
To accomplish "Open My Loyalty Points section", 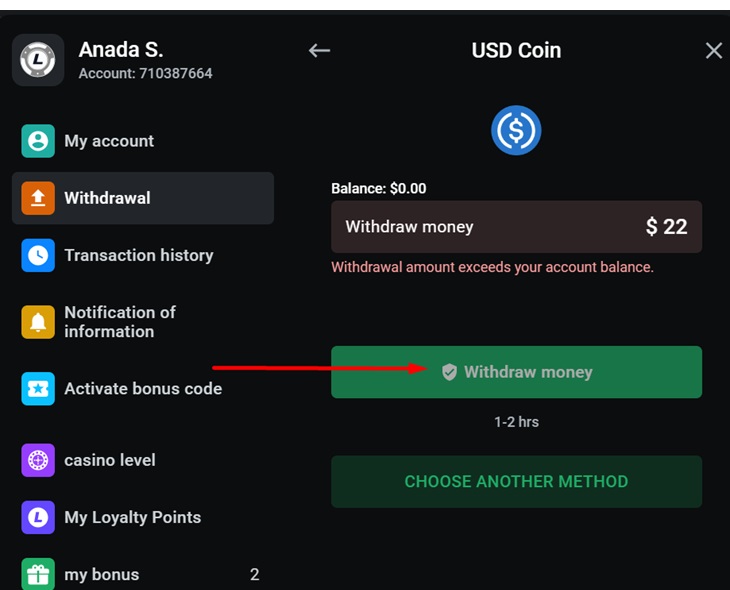I will coord(133,518).
